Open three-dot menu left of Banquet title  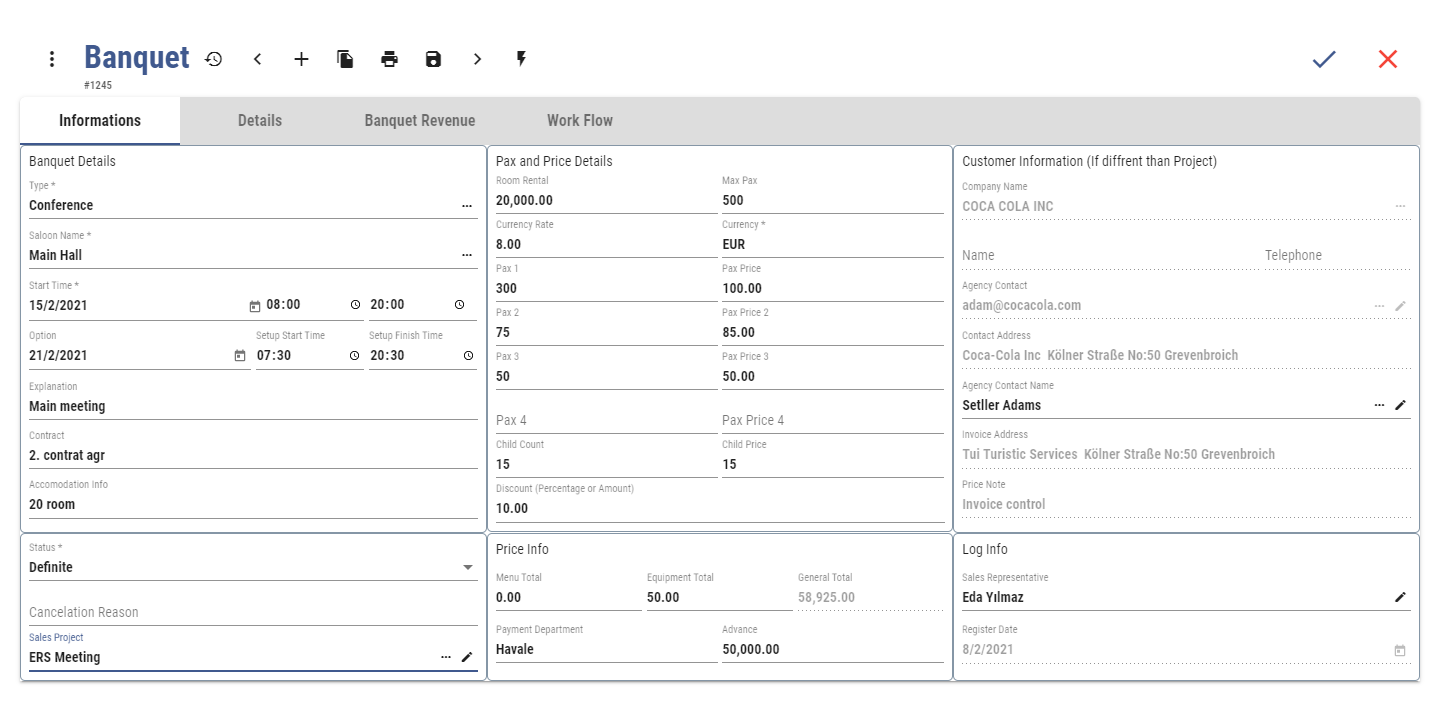52,59
